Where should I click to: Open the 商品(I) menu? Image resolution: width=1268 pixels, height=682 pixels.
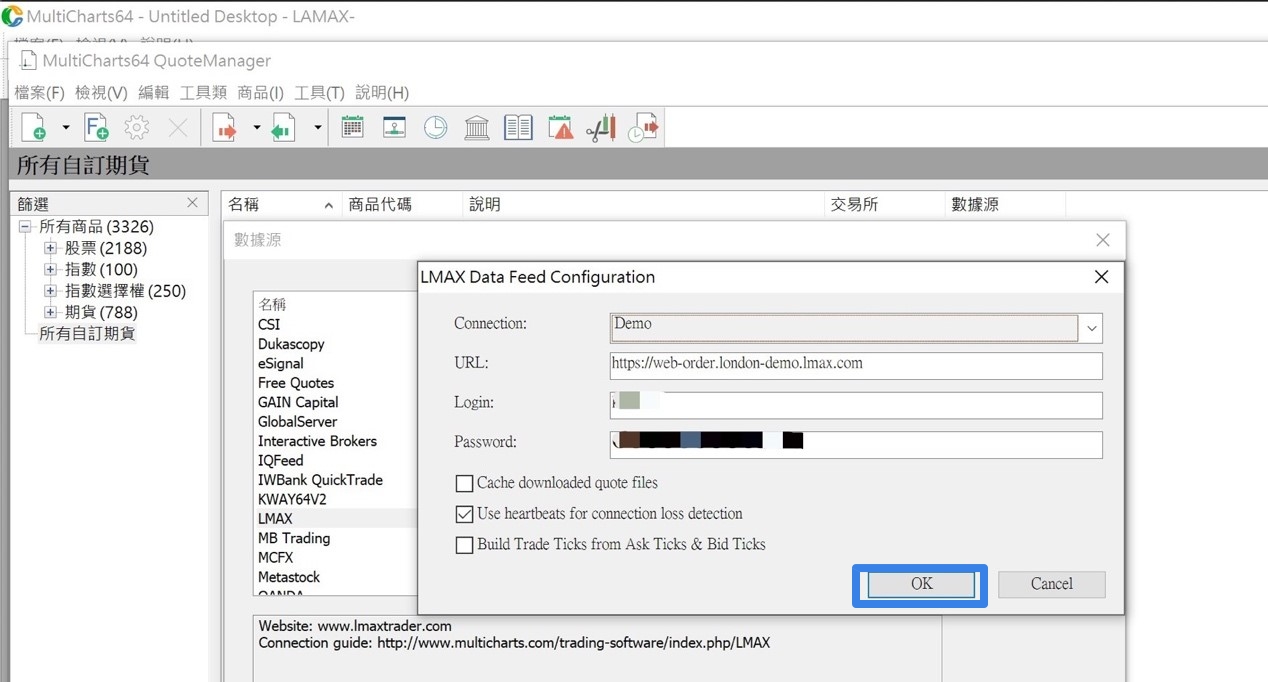click(261, 93)
